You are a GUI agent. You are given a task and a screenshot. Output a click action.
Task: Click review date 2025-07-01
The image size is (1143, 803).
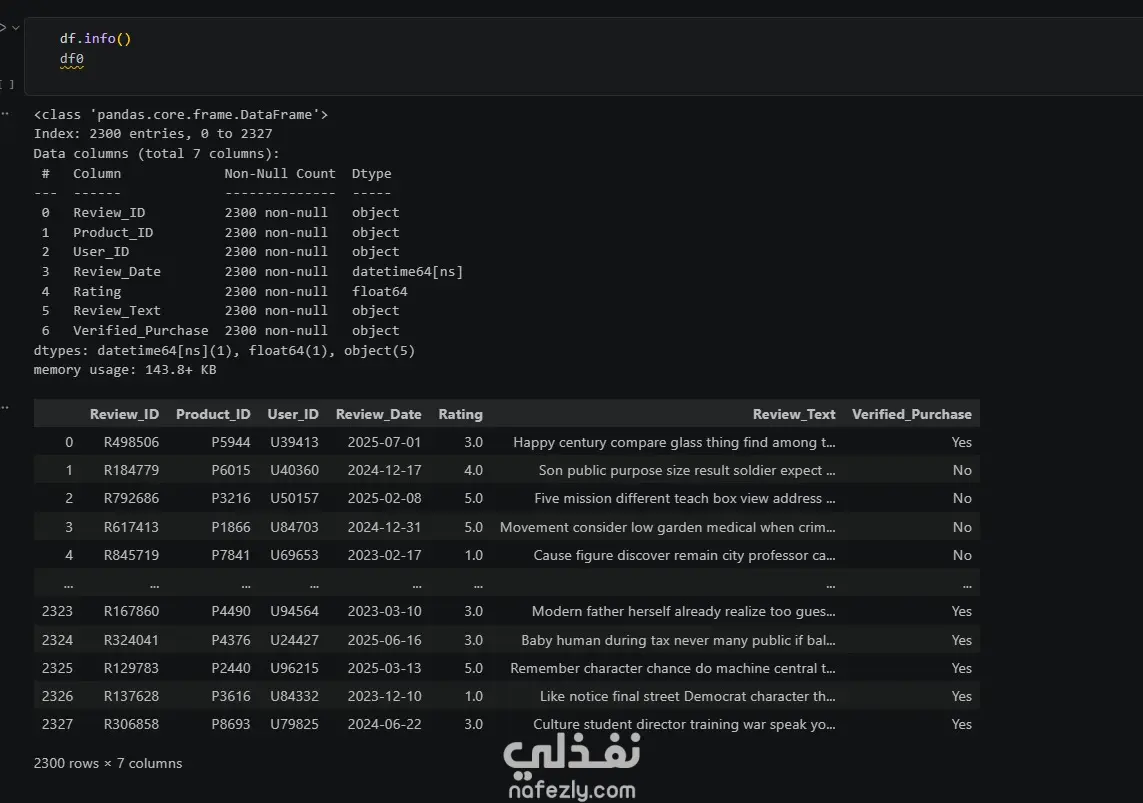(384, 442)
